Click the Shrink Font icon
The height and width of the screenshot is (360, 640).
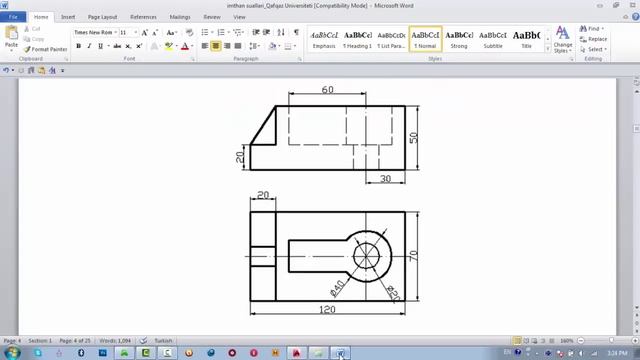[155, 32]
